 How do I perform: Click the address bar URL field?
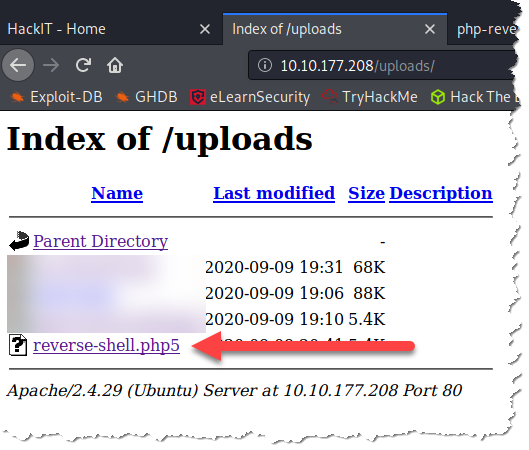(x=383, y=65)
